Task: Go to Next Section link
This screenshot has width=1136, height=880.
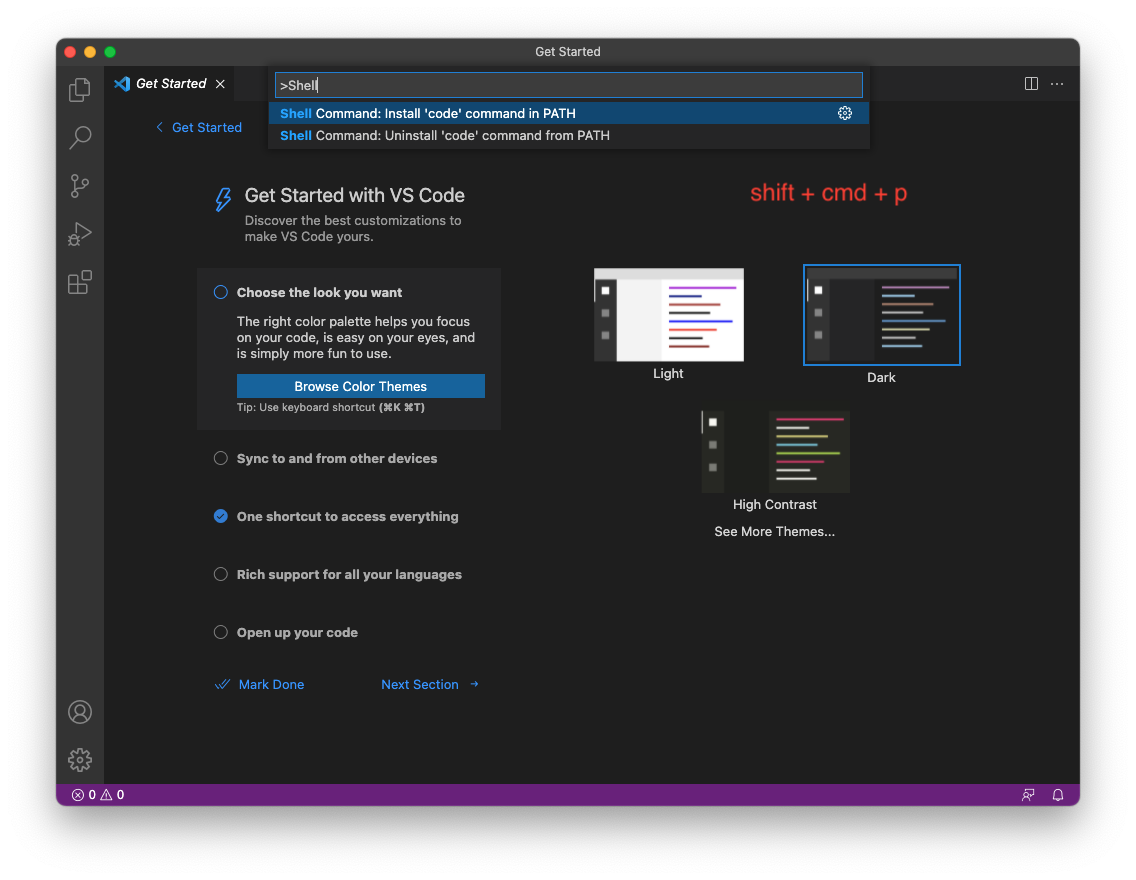Action: (x=430, y=684)
